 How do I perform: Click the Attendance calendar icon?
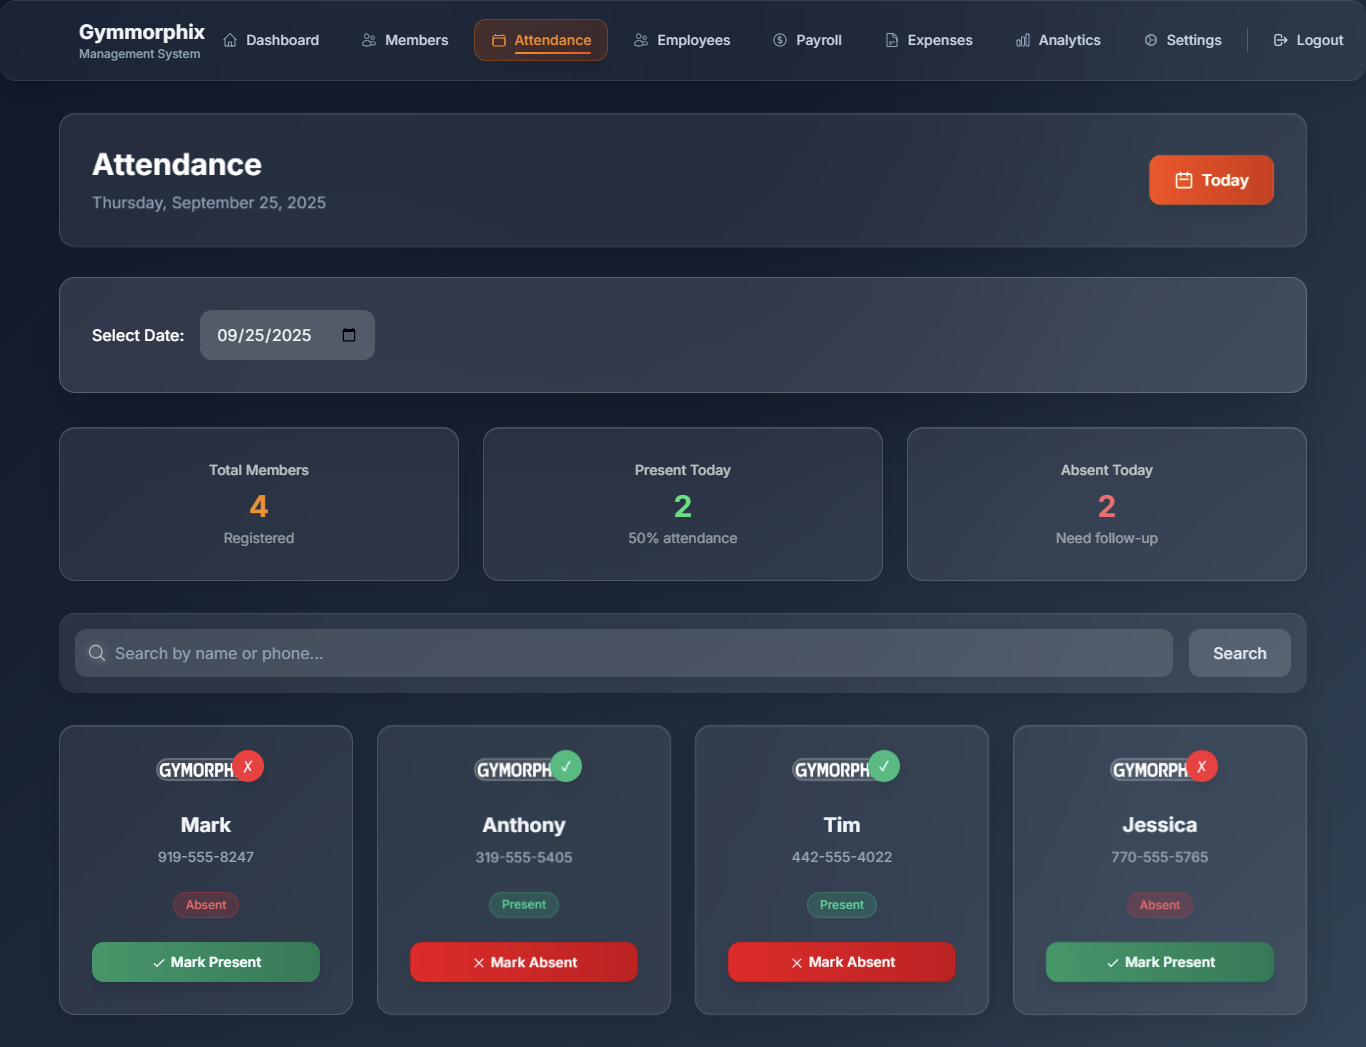(x=498, y=40)
